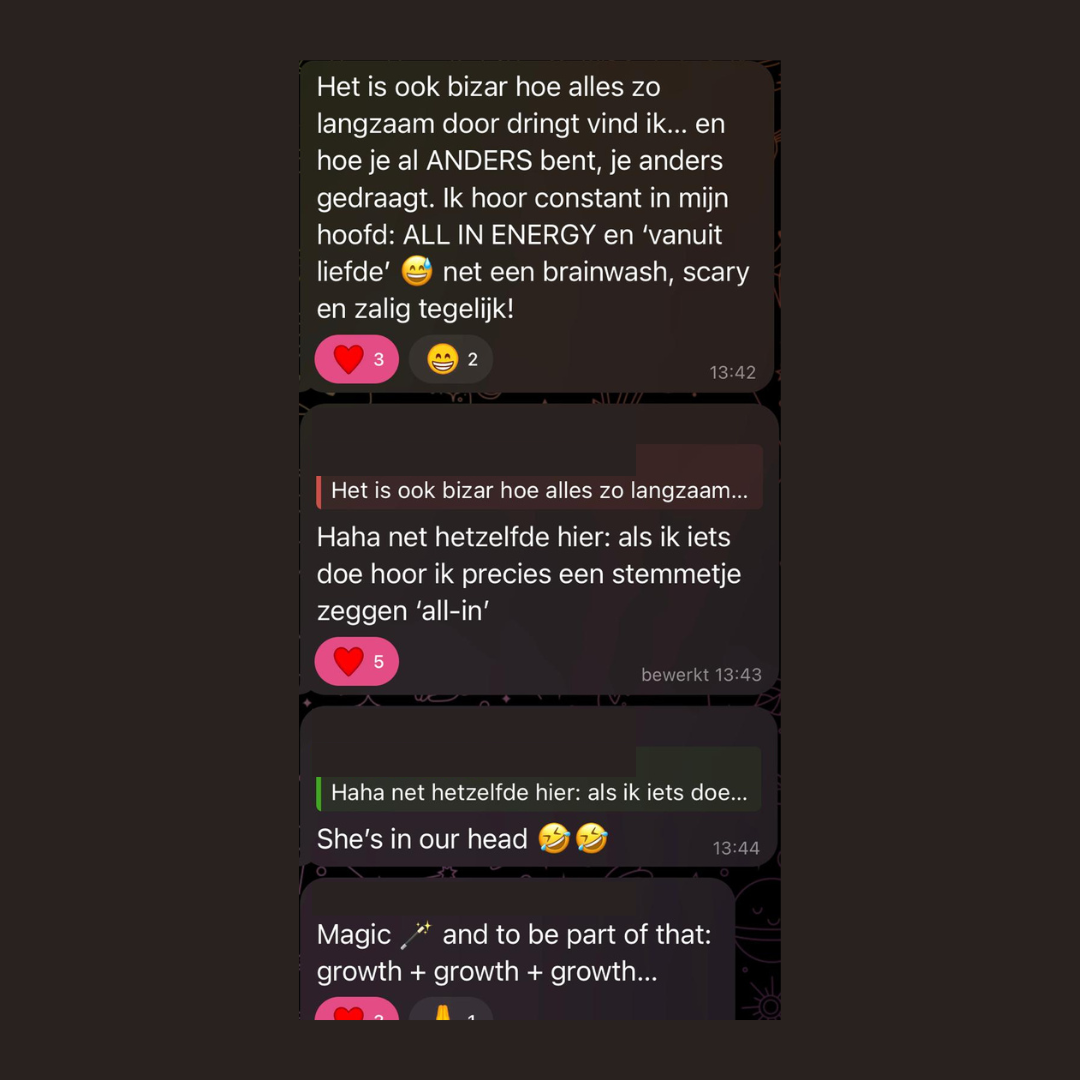Viewport: 1080px width, 1080px height.
Task: Toggle the heart reaction with count 5
Action: 356,661
